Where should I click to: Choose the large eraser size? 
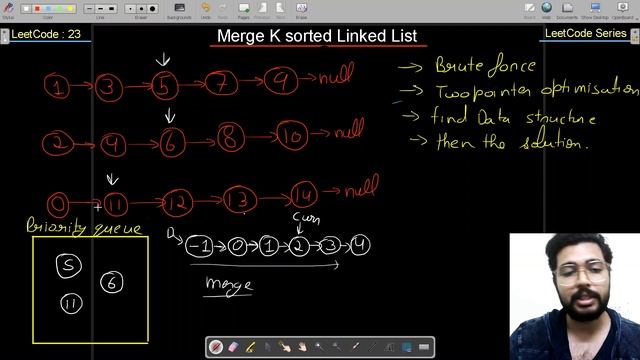pos(153,9)
